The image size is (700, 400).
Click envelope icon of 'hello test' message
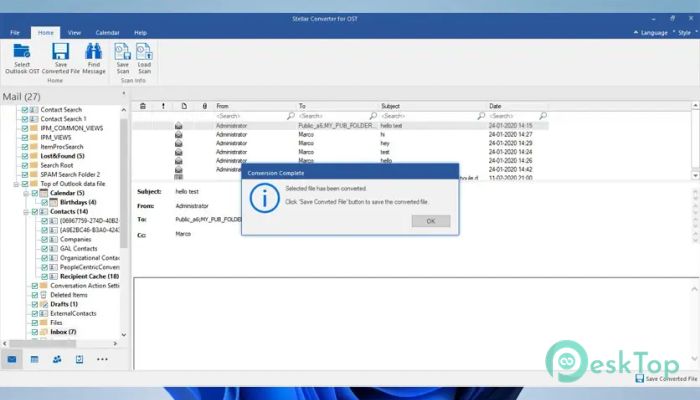pyautogui.click(x=179, y=125)
